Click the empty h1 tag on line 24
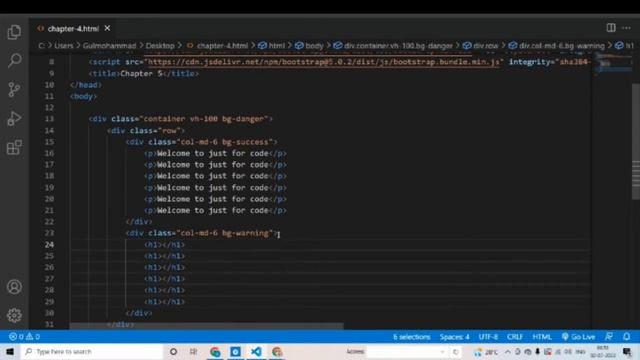 coord(164,244)
